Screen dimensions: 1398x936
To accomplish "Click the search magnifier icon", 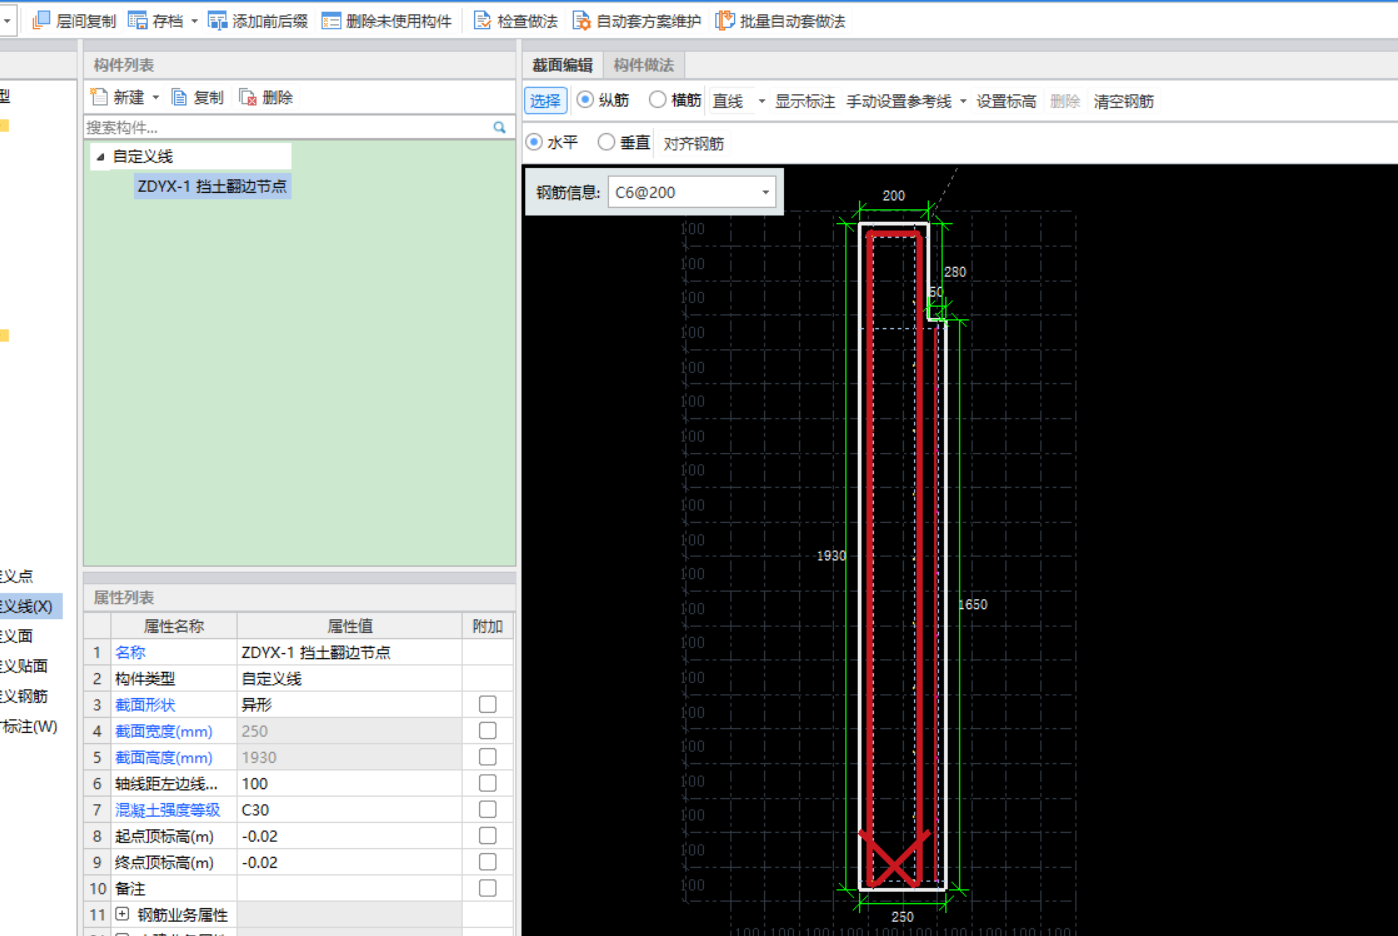I will tap(499, 127).
